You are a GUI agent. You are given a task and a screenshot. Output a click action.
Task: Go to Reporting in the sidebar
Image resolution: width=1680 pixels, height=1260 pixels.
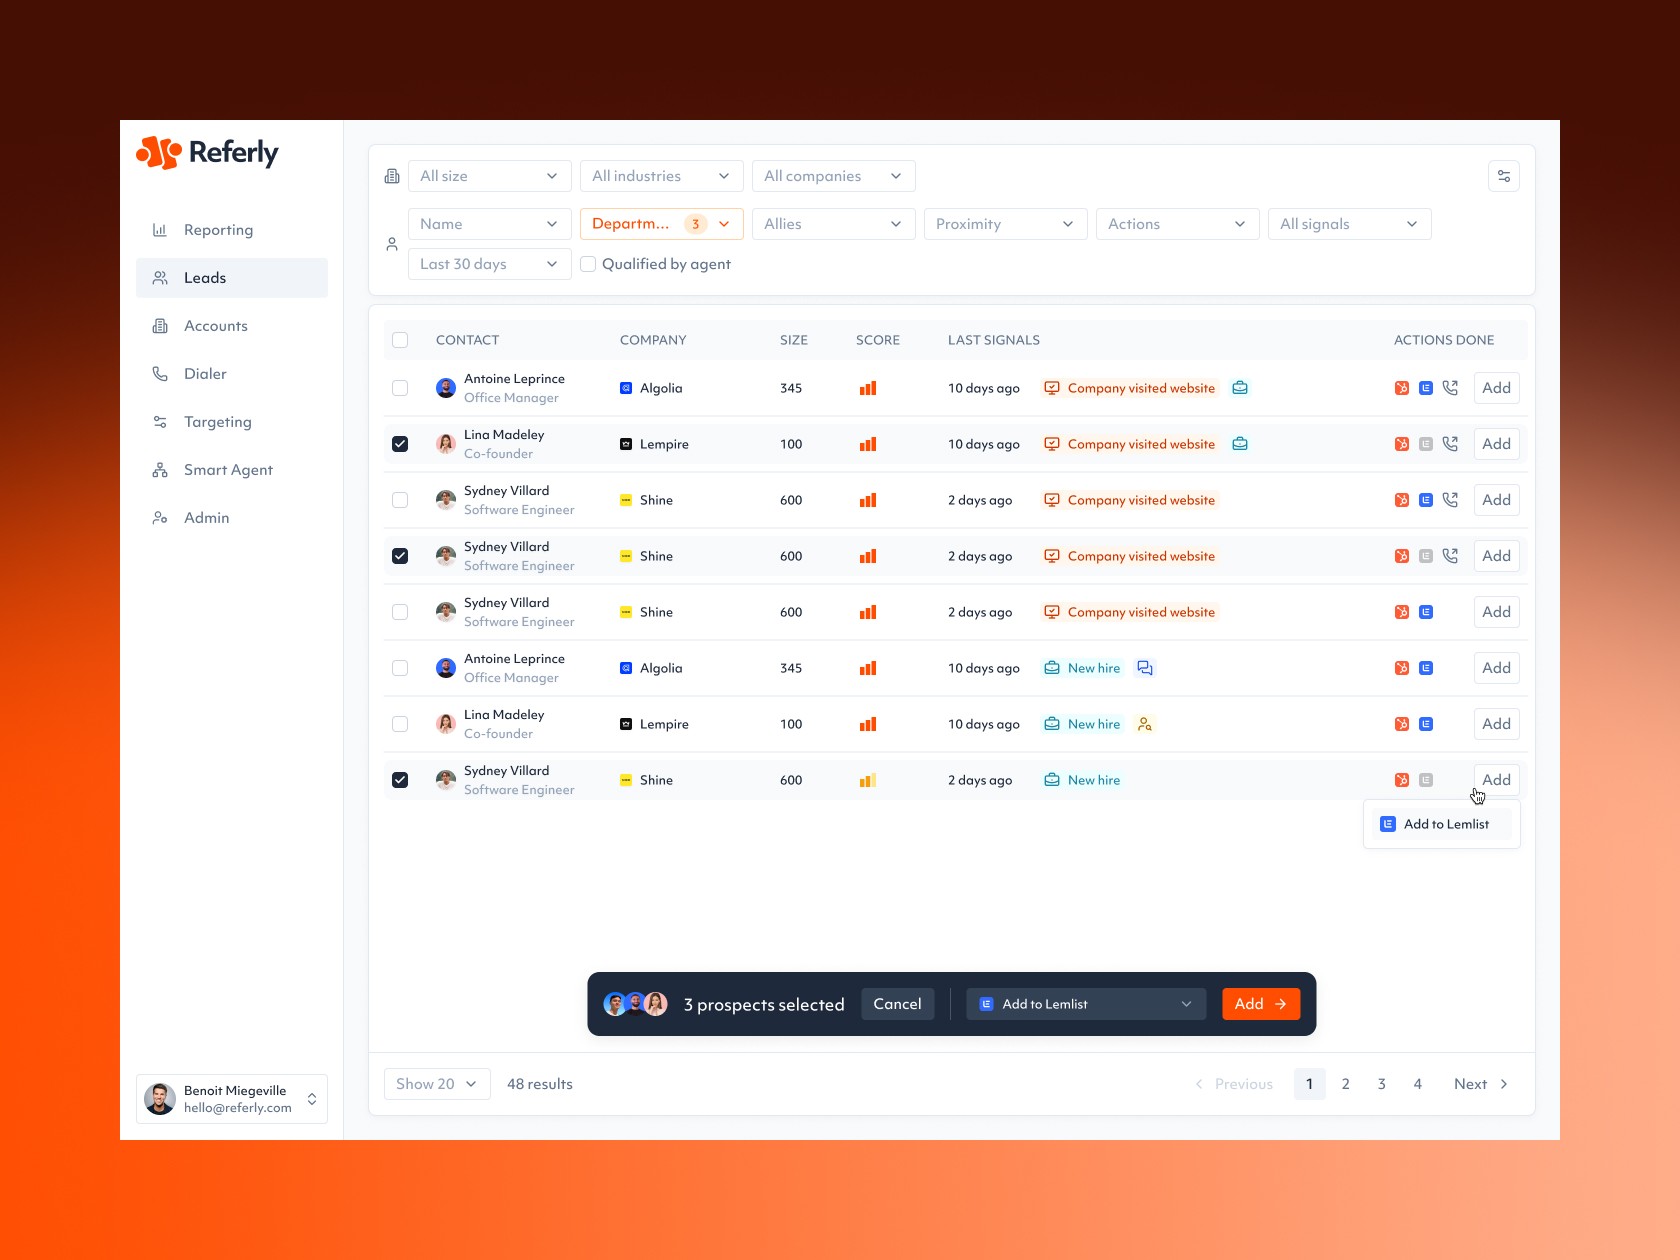(x=232, y=230)
